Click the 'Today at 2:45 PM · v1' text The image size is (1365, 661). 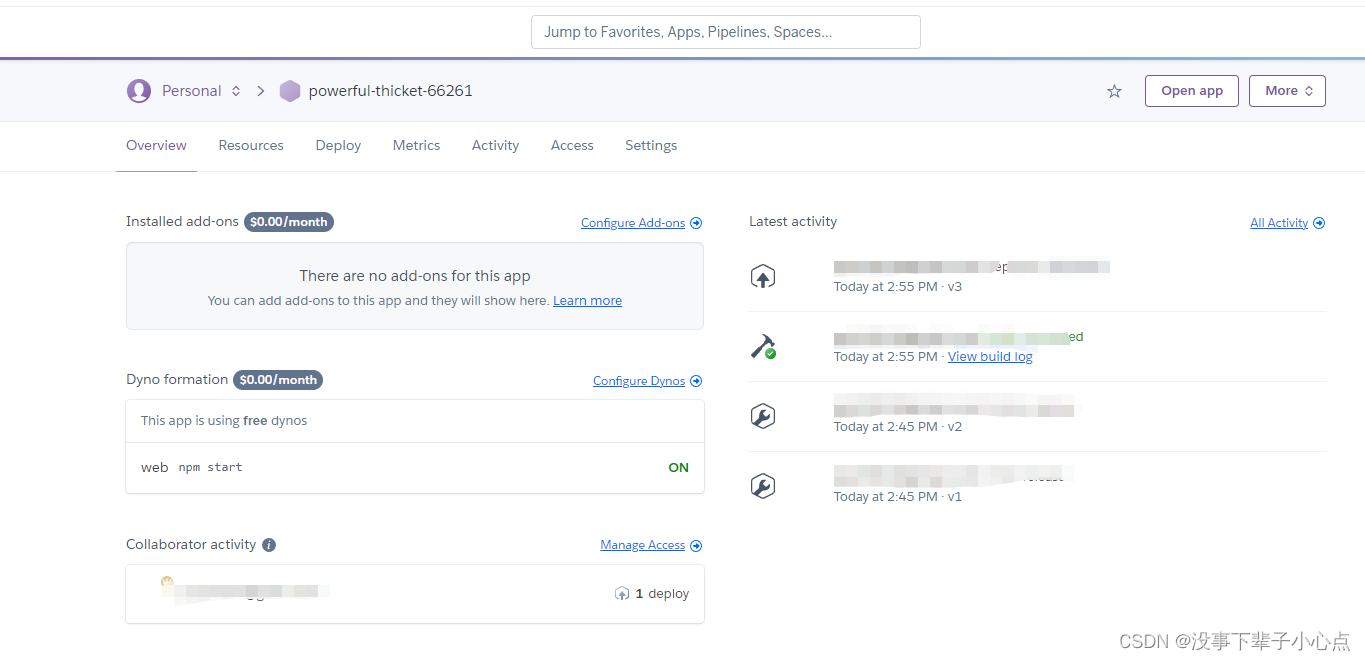point(898,497)
